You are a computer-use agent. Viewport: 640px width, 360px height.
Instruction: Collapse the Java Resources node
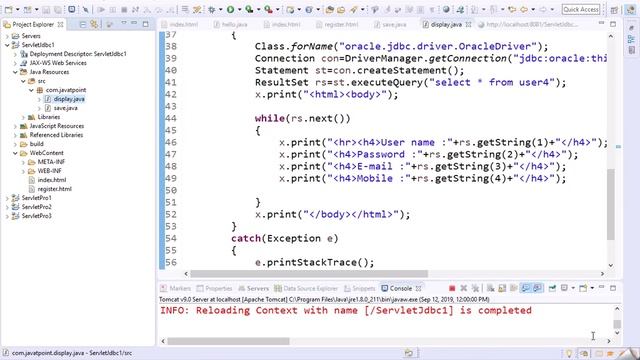tap(15, 72)
